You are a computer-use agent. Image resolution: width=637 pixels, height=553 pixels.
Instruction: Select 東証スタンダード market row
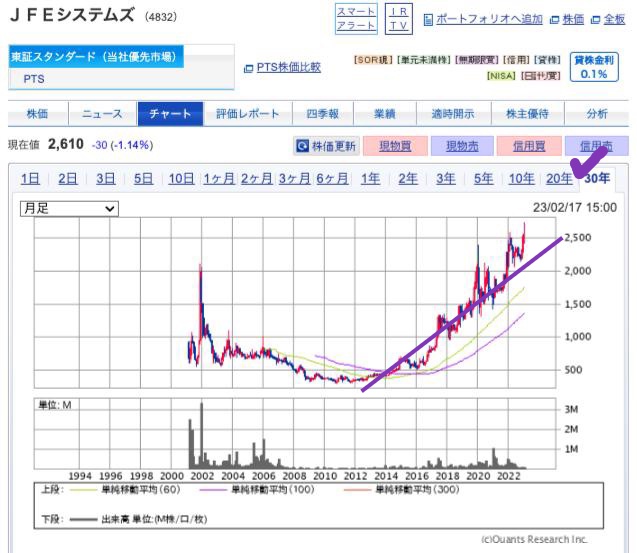coord(96,56)
